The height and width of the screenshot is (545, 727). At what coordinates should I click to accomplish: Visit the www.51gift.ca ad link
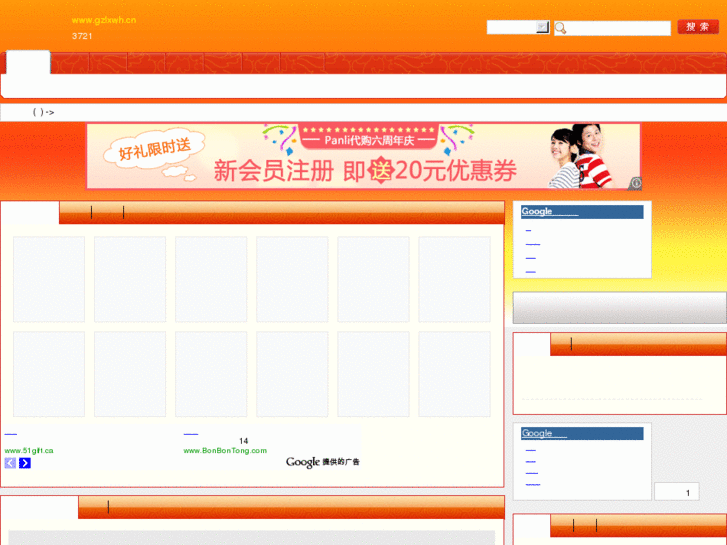point(29,450)
